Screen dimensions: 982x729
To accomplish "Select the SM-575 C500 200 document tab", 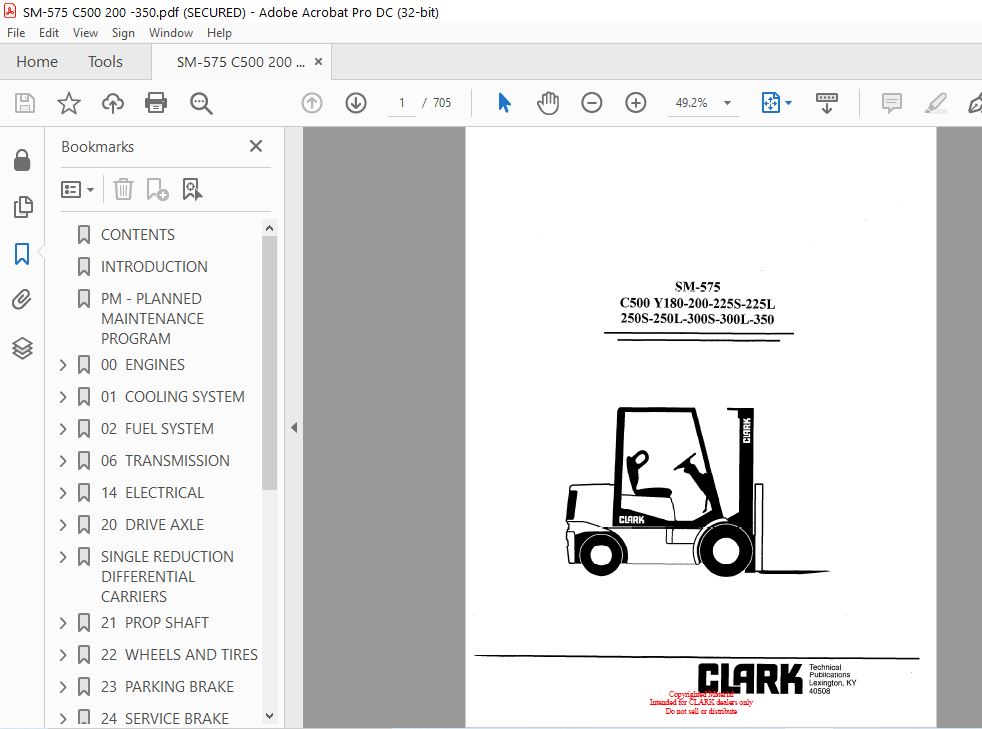I will 240,62.
